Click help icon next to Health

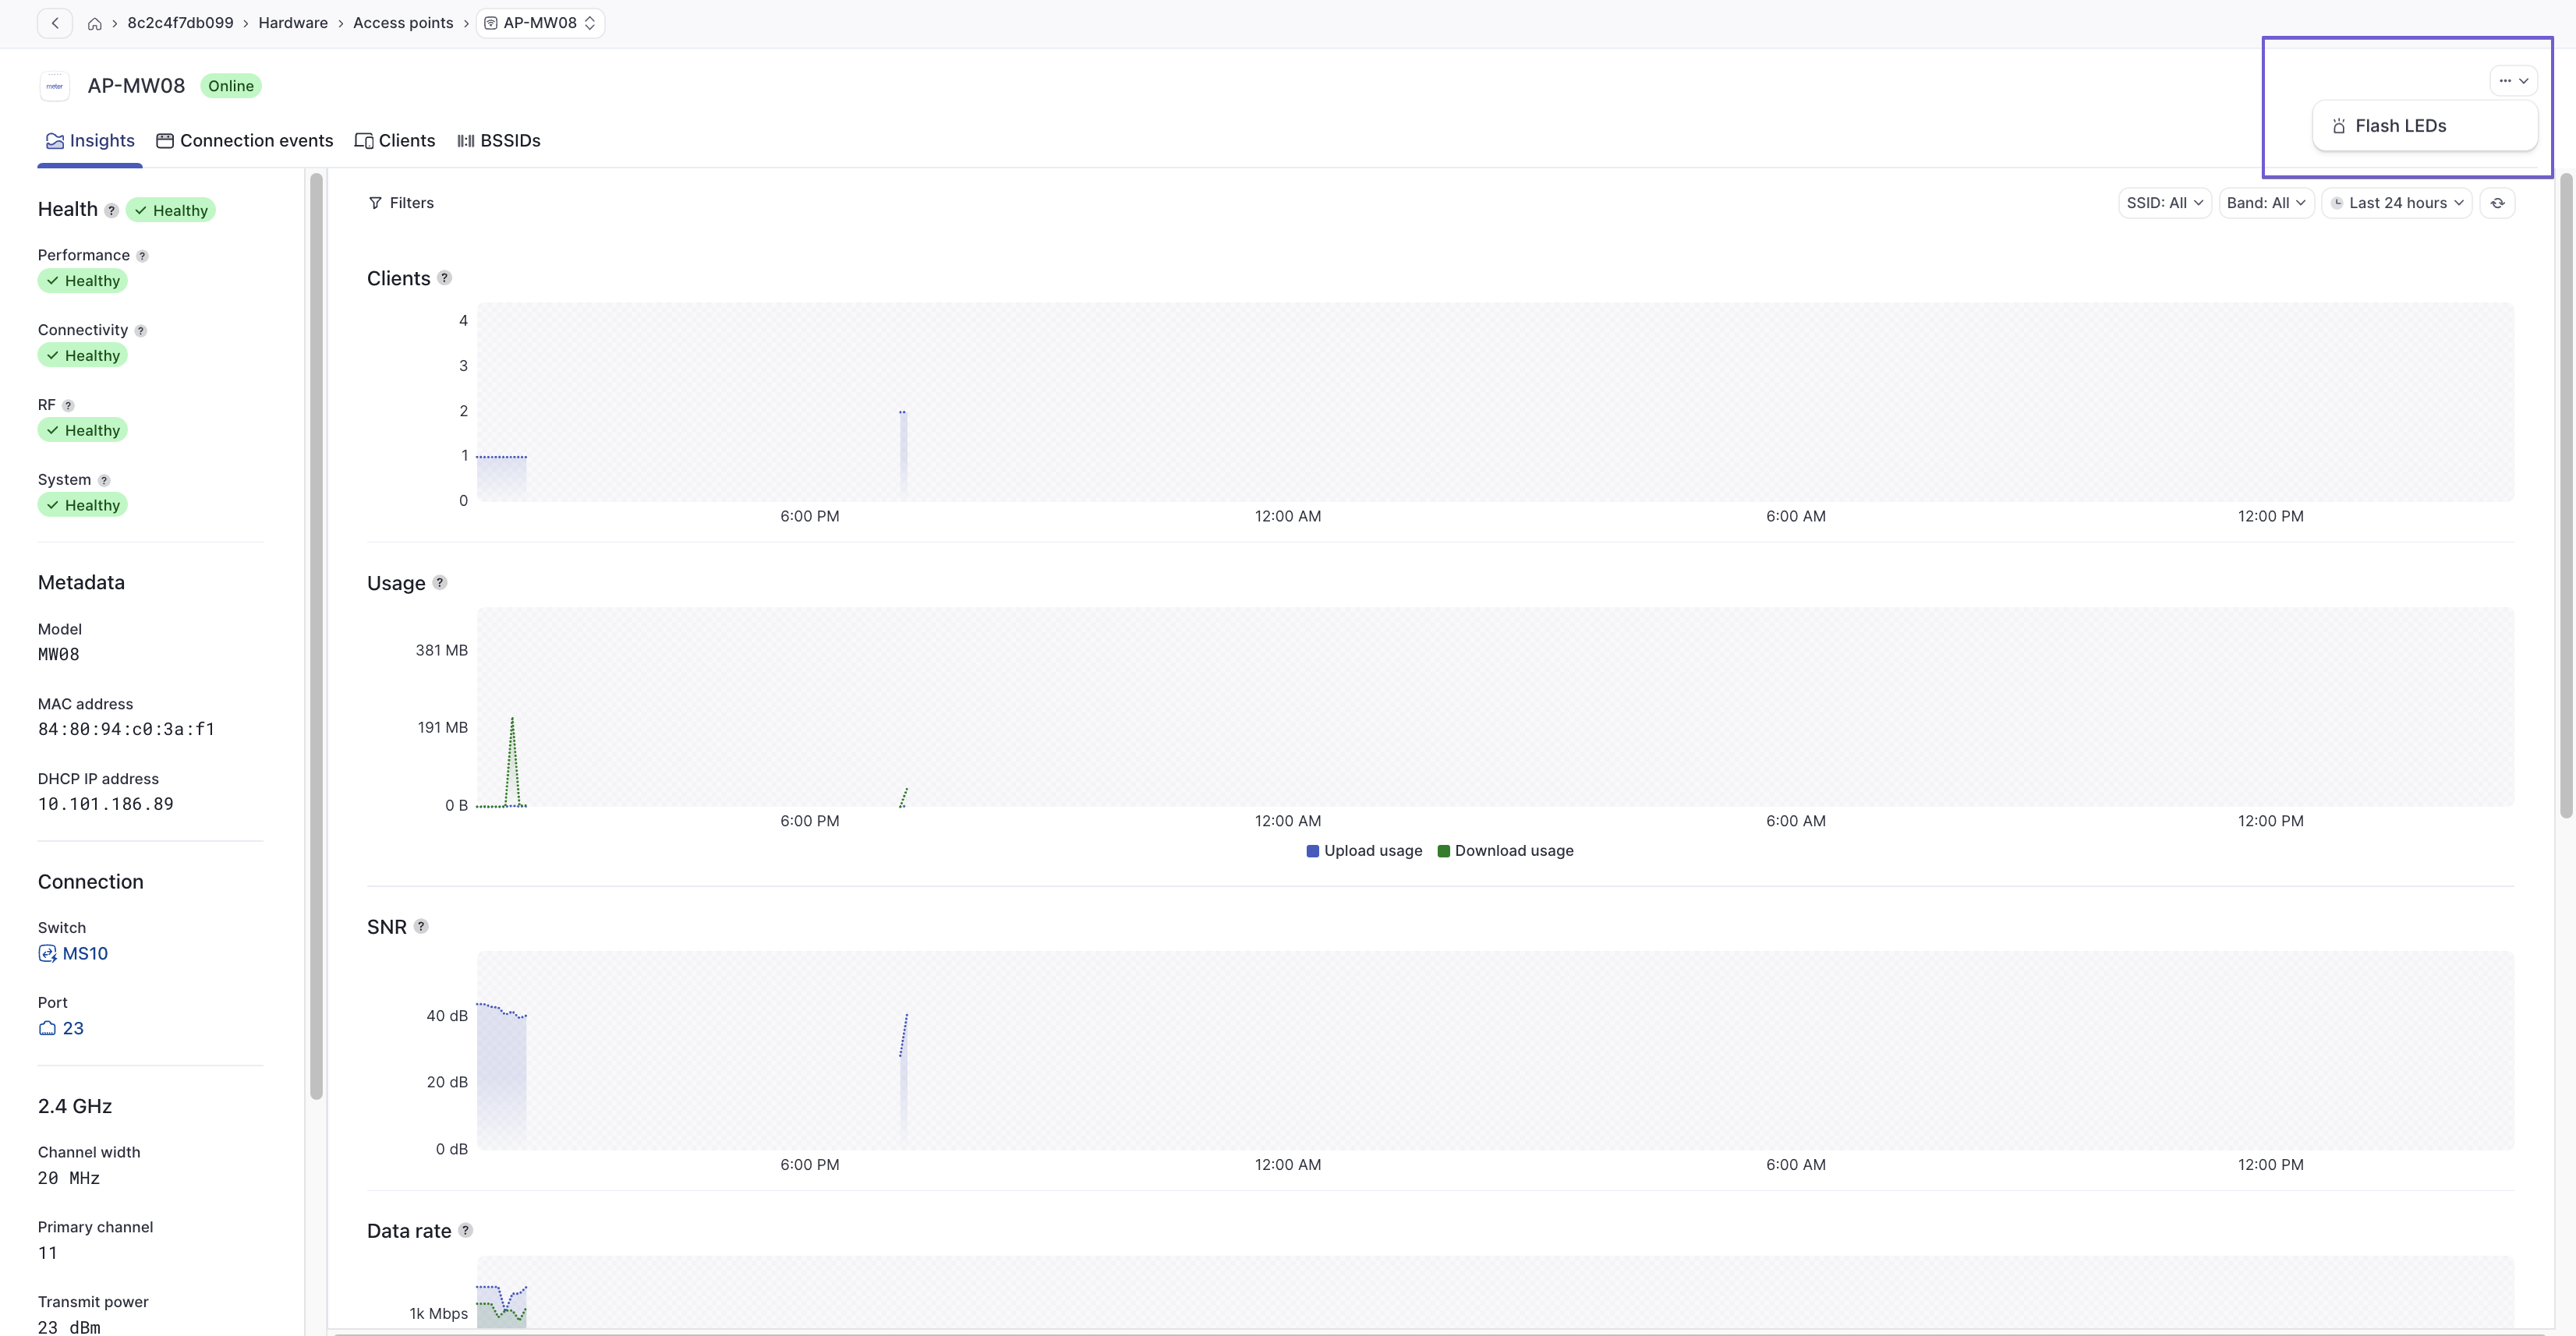click(x=112, y=211)
